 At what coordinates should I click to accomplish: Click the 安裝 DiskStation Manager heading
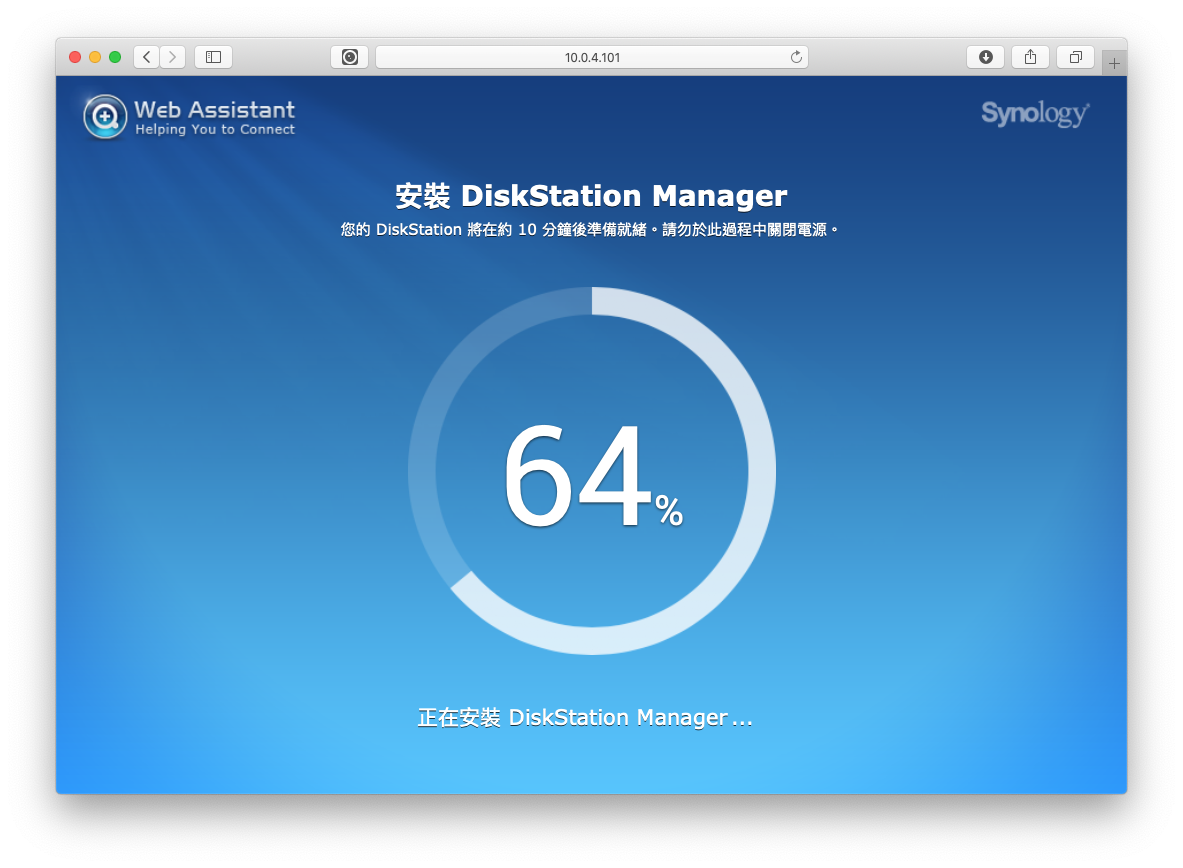tap(592, 195)
